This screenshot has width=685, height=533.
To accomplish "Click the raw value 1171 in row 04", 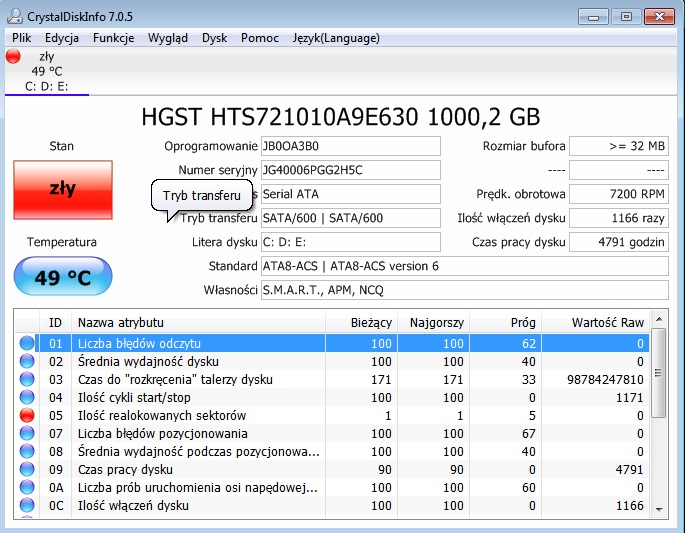I will coord(630,397).
